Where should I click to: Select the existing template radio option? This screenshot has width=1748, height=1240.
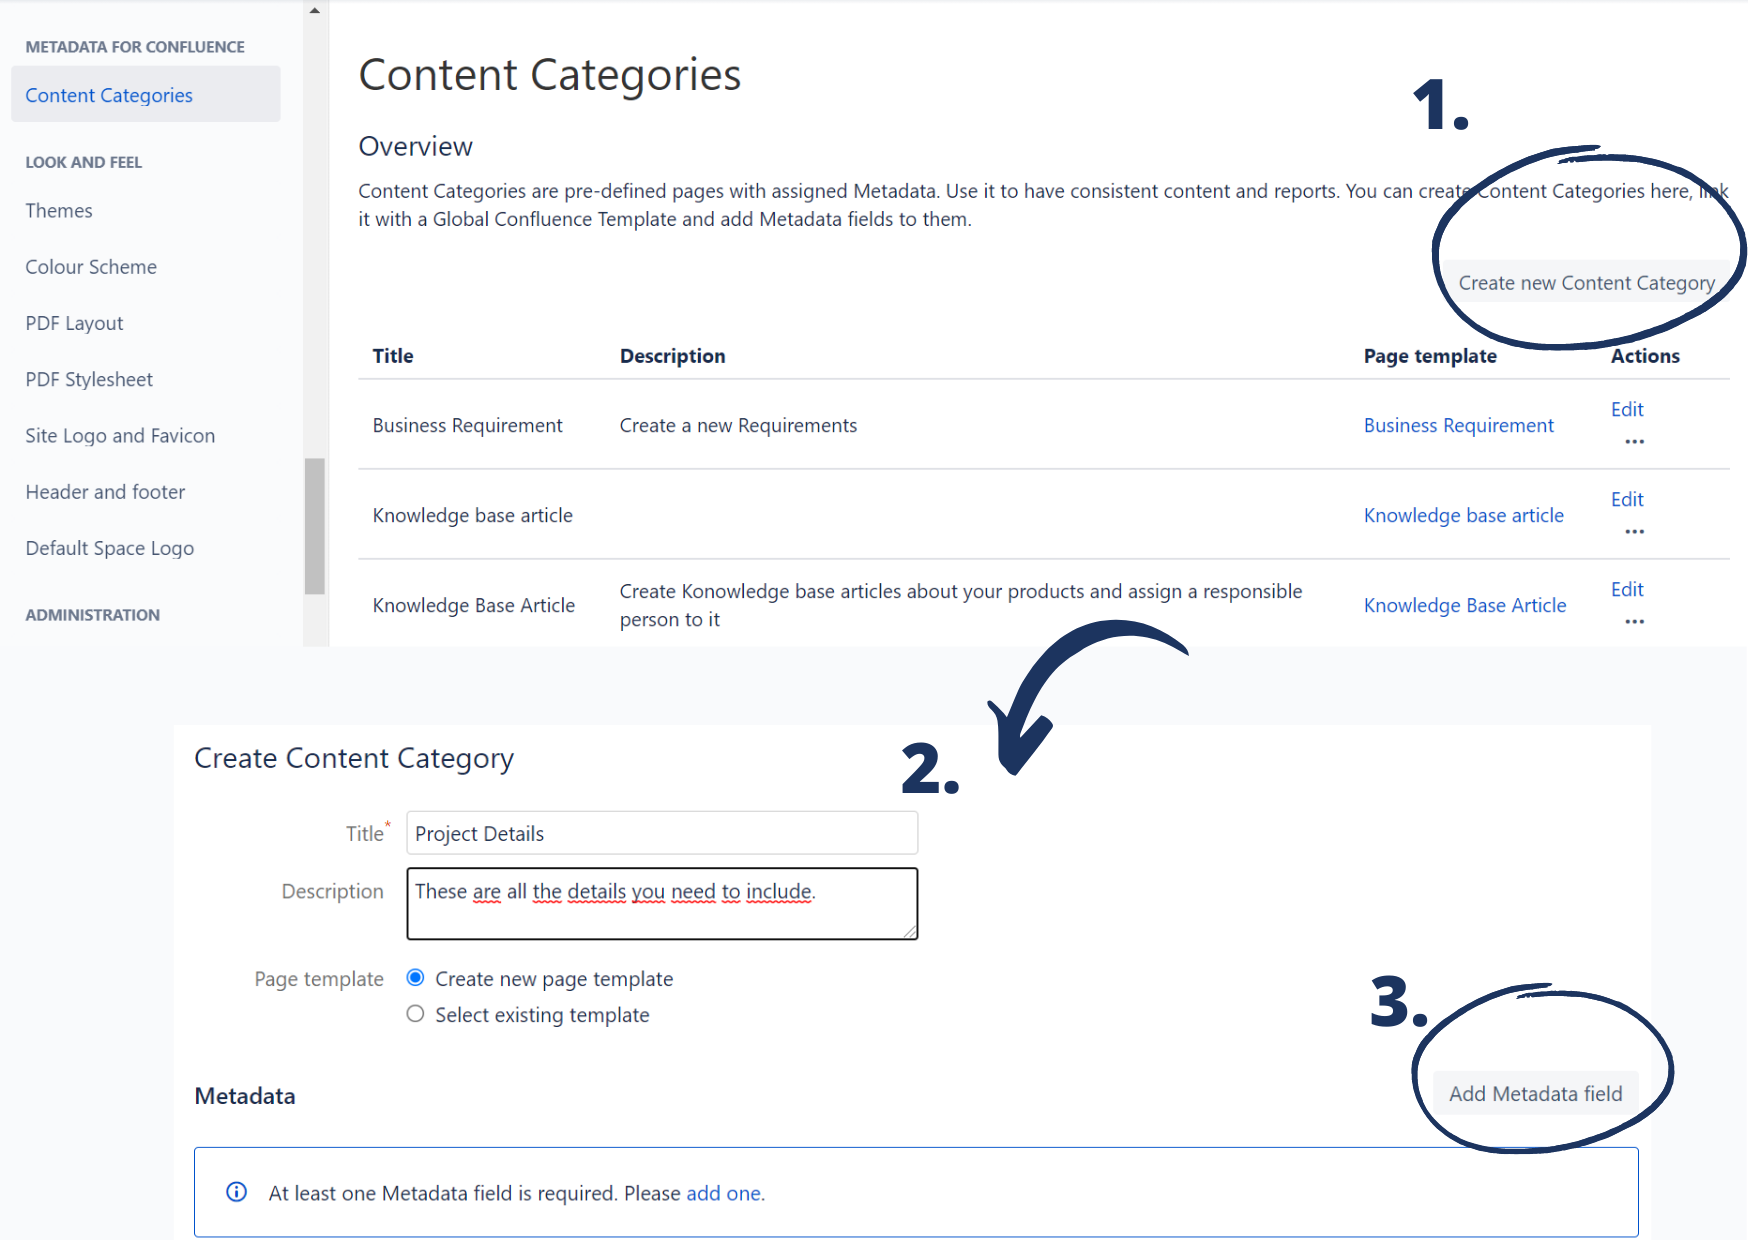click(416, 1014)
